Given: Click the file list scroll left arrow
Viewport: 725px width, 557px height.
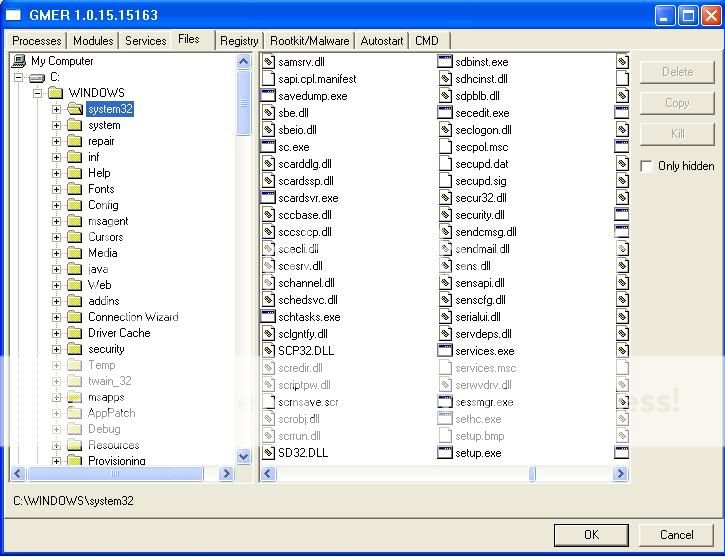Looking at the screenshot, I should click(268, 473).
